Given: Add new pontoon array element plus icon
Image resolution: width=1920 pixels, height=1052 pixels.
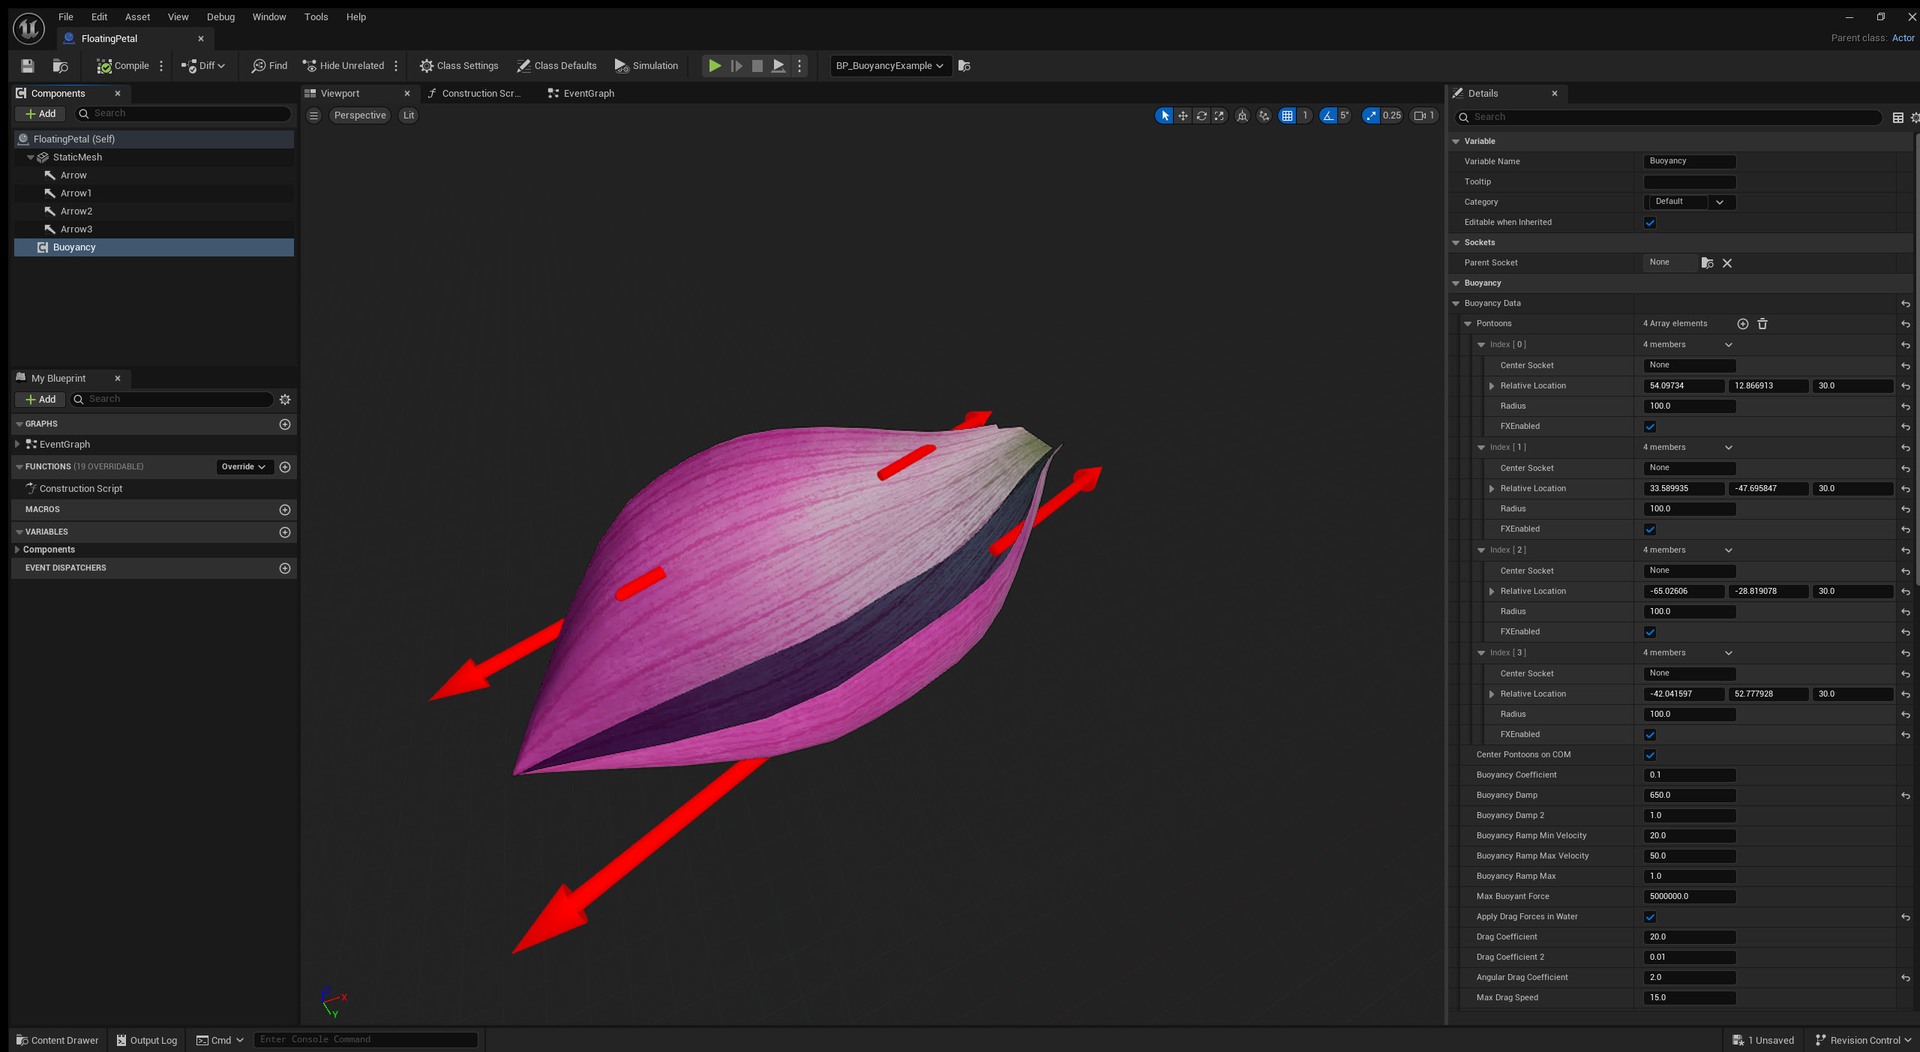Looking at the screenshot, I should (x=1743, y=324).
